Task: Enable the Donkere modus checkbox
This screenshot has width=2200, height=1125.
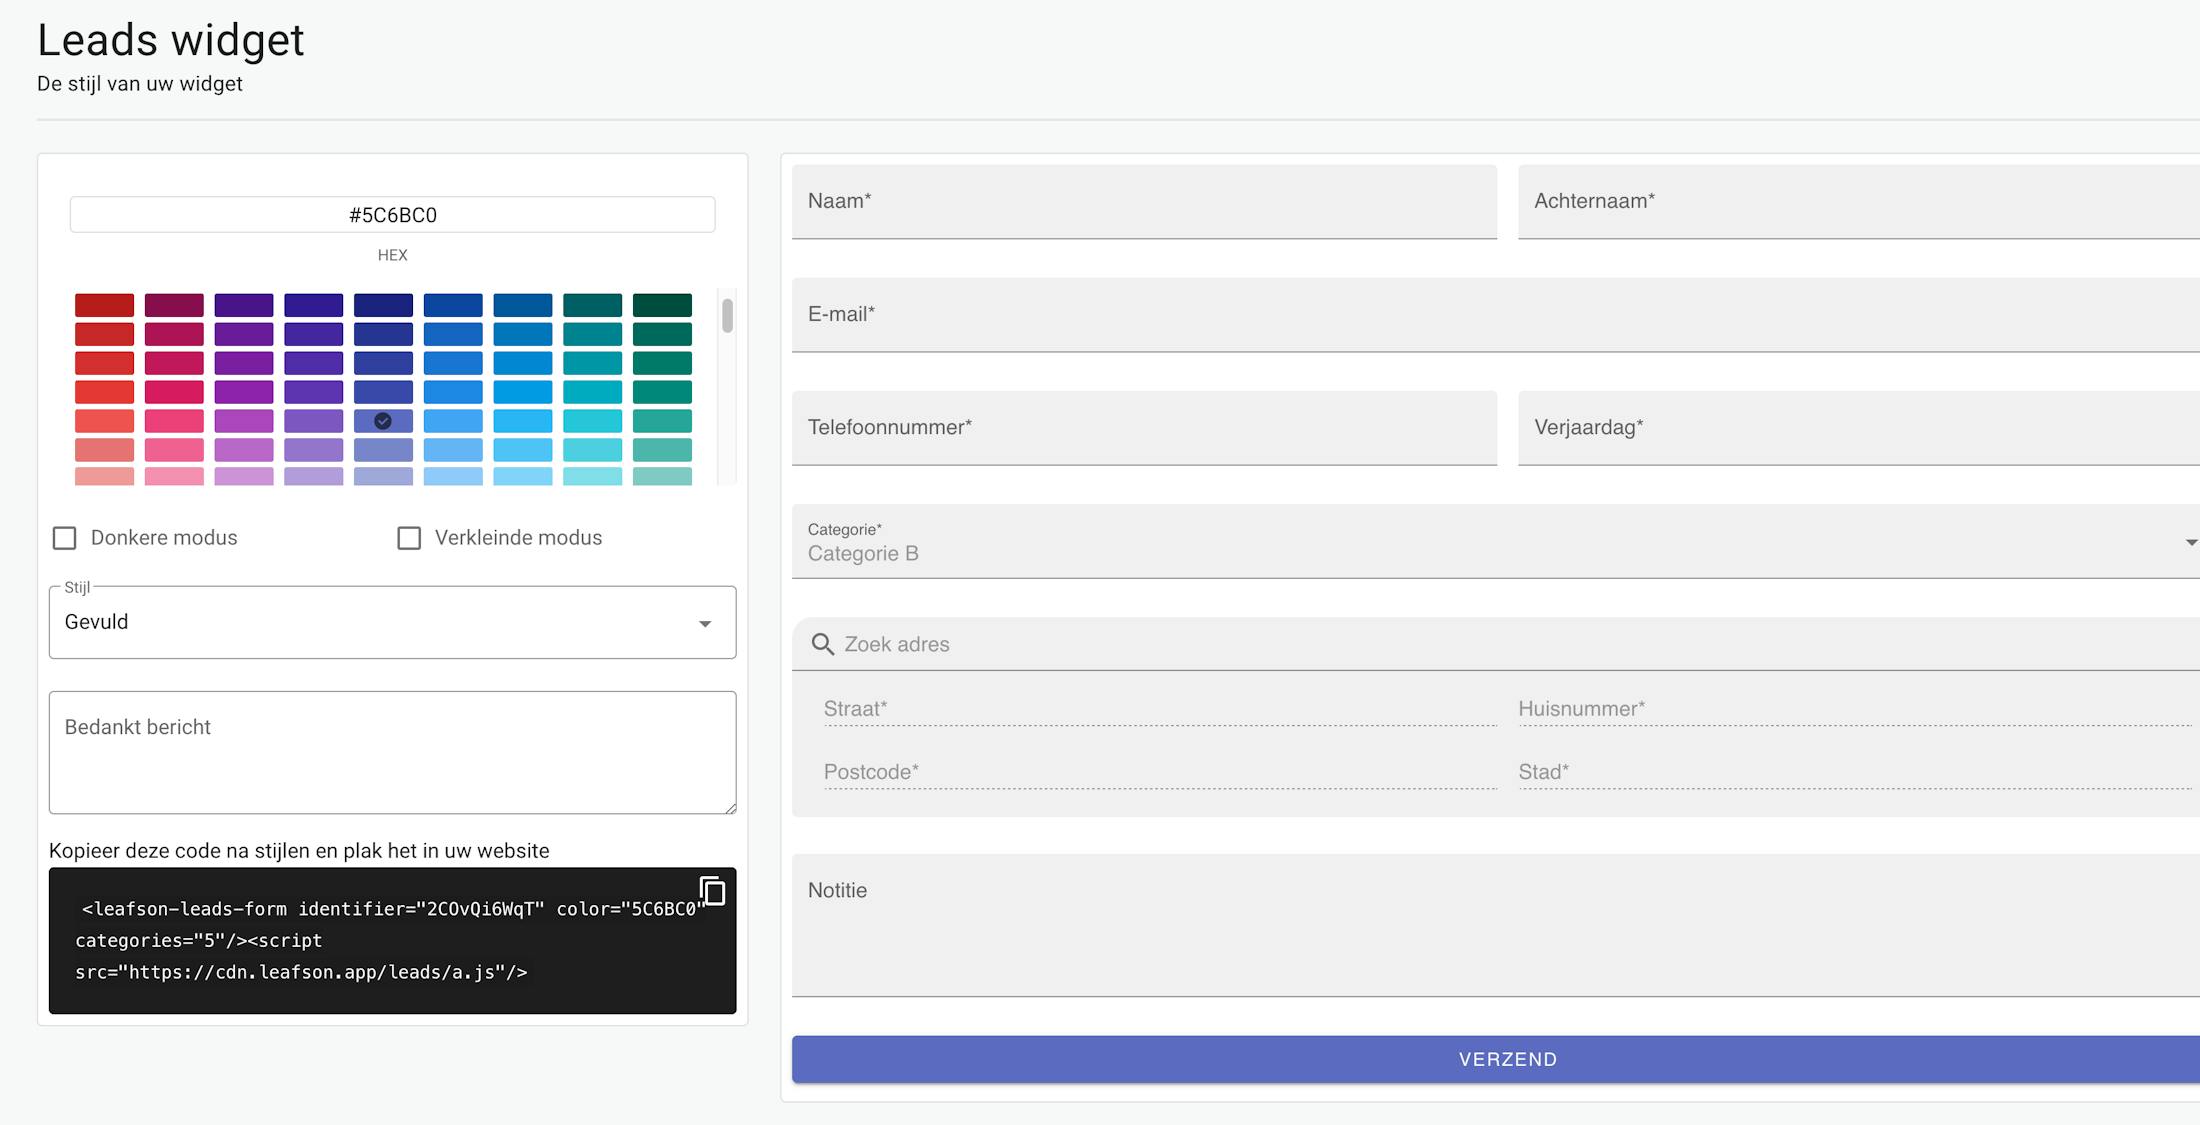Action: [x=65, y=538]
